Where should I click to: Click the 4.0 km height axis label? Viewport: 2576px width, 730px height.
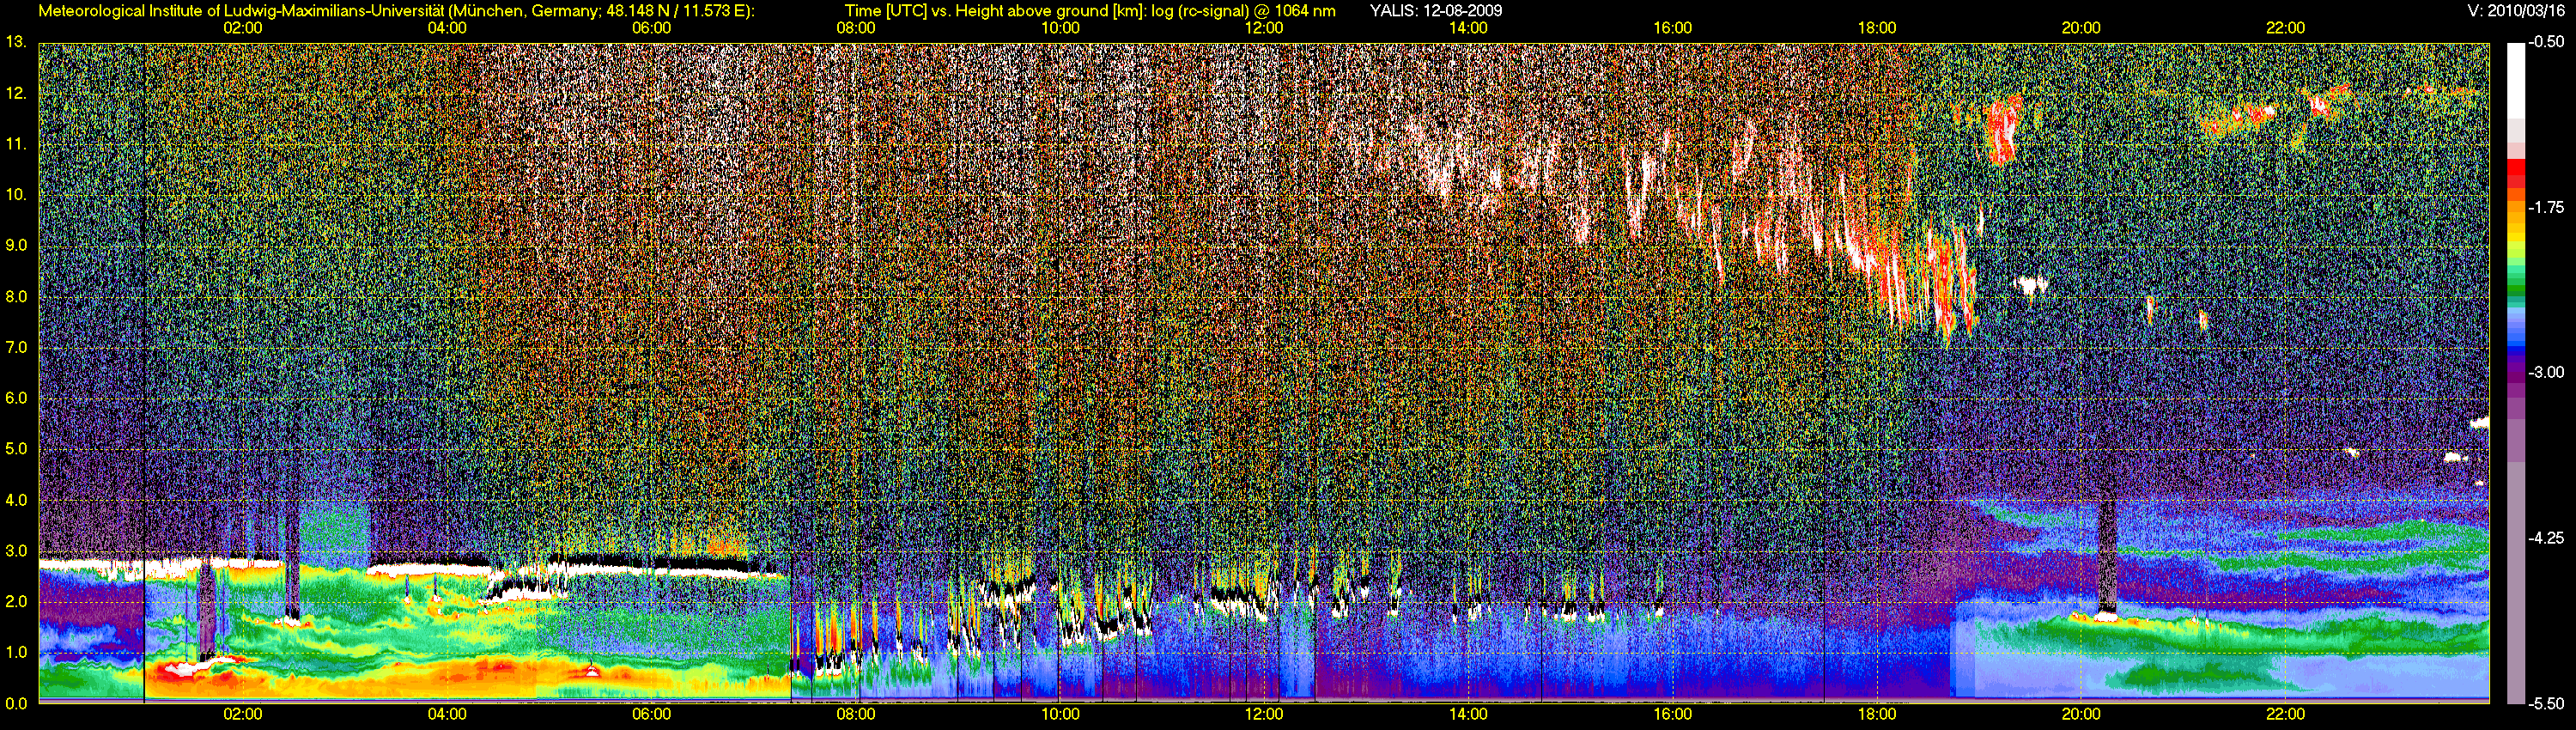(16, 500)
